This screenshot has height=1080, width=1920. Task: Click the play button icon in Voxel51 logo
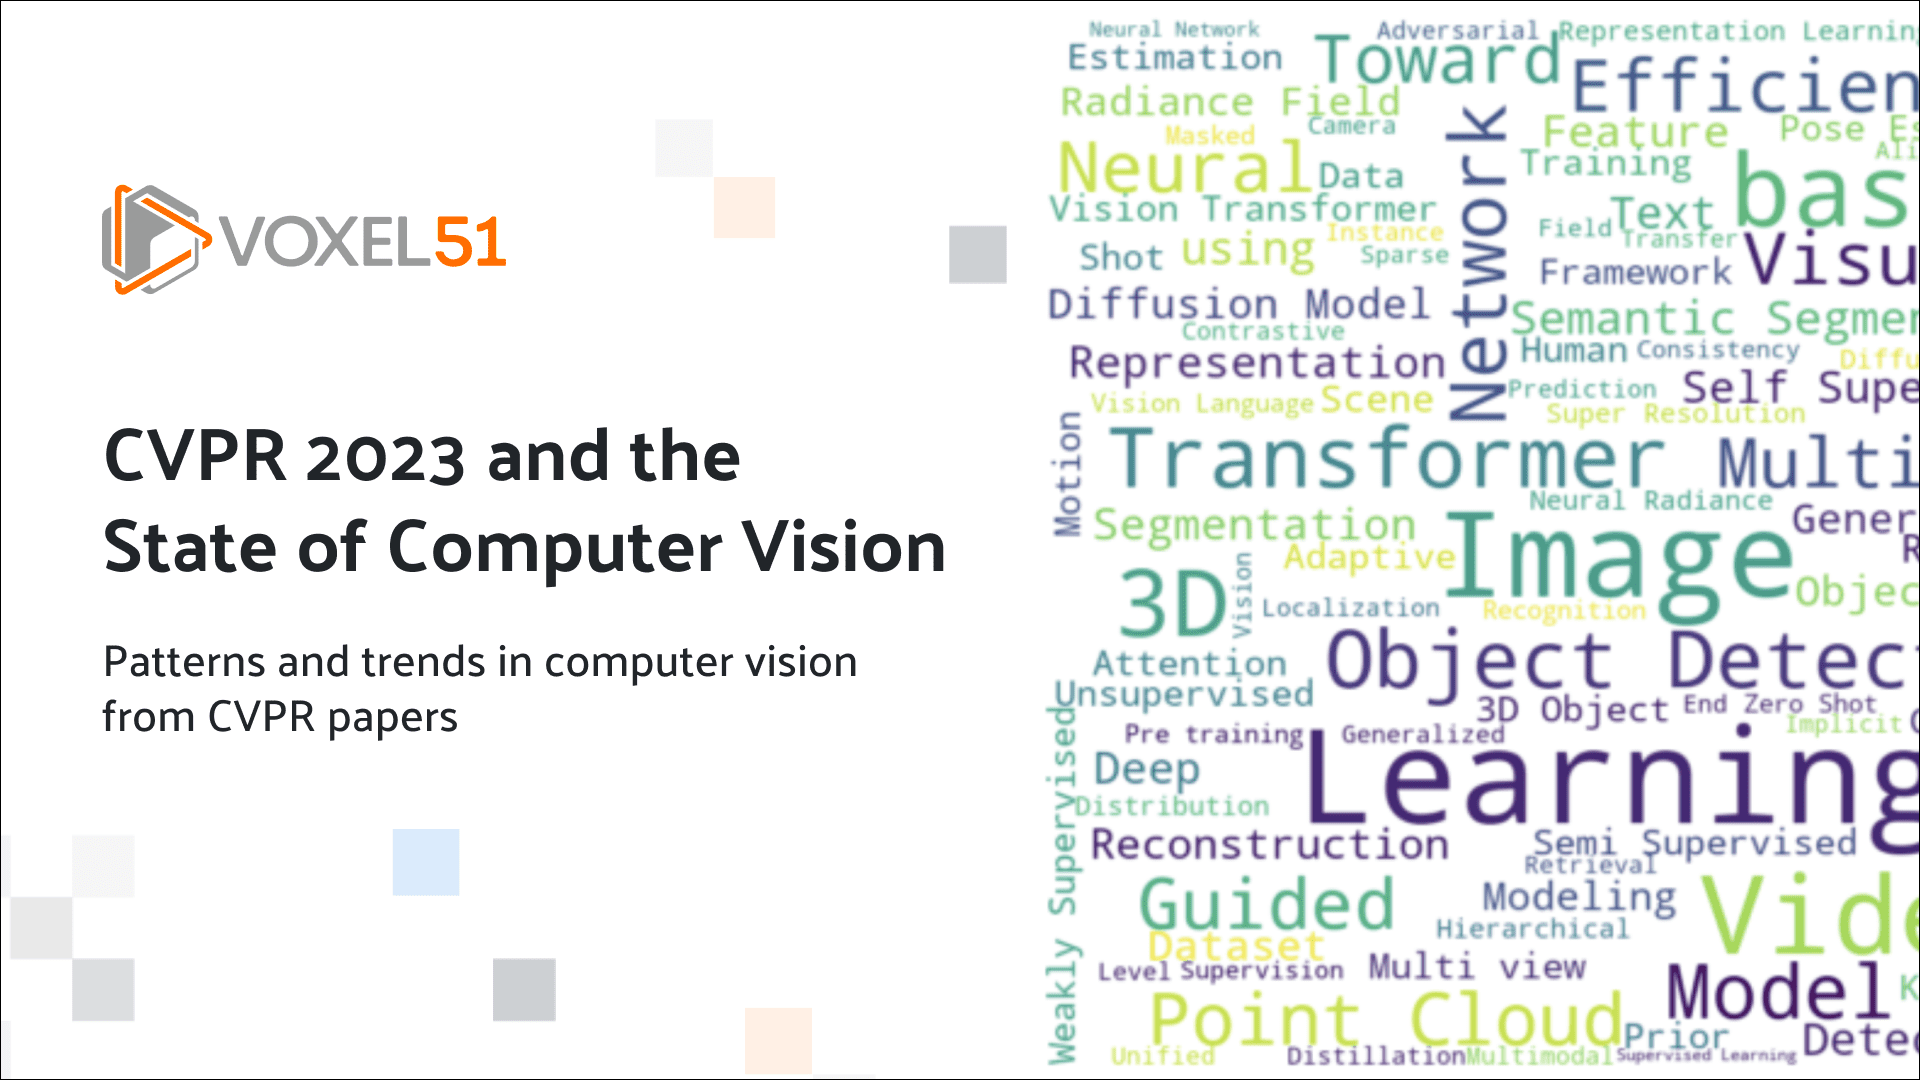(x=141, y=239)
